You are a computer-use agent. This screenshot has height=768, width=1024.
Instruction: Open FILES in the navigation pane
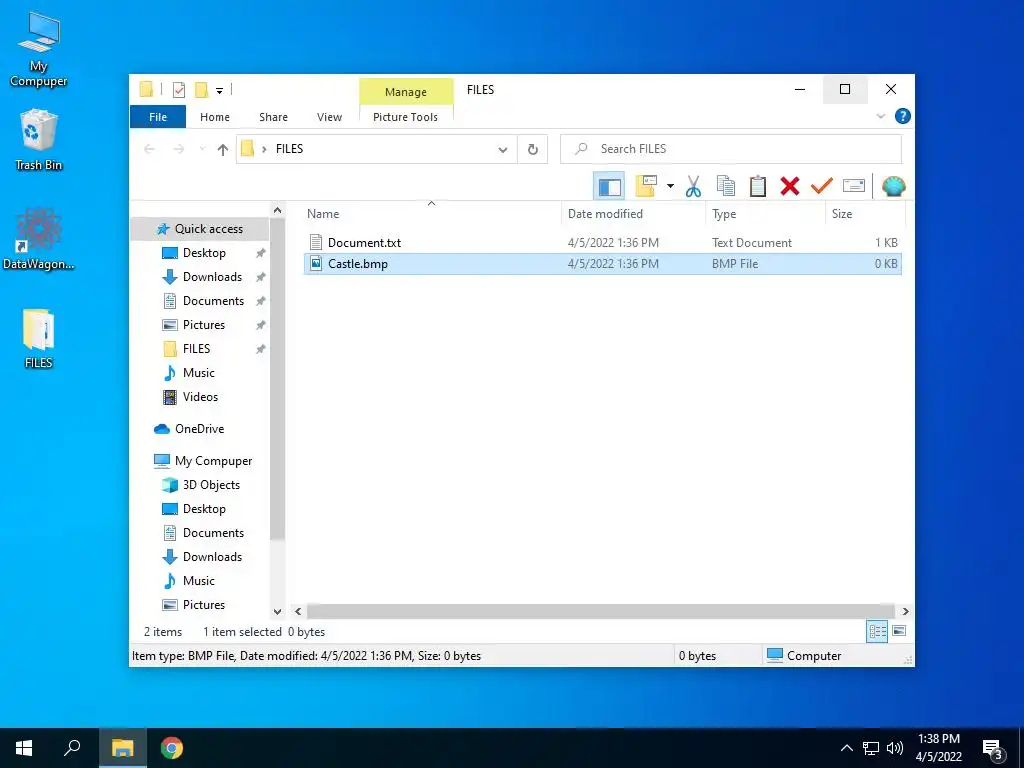point(196,349)
